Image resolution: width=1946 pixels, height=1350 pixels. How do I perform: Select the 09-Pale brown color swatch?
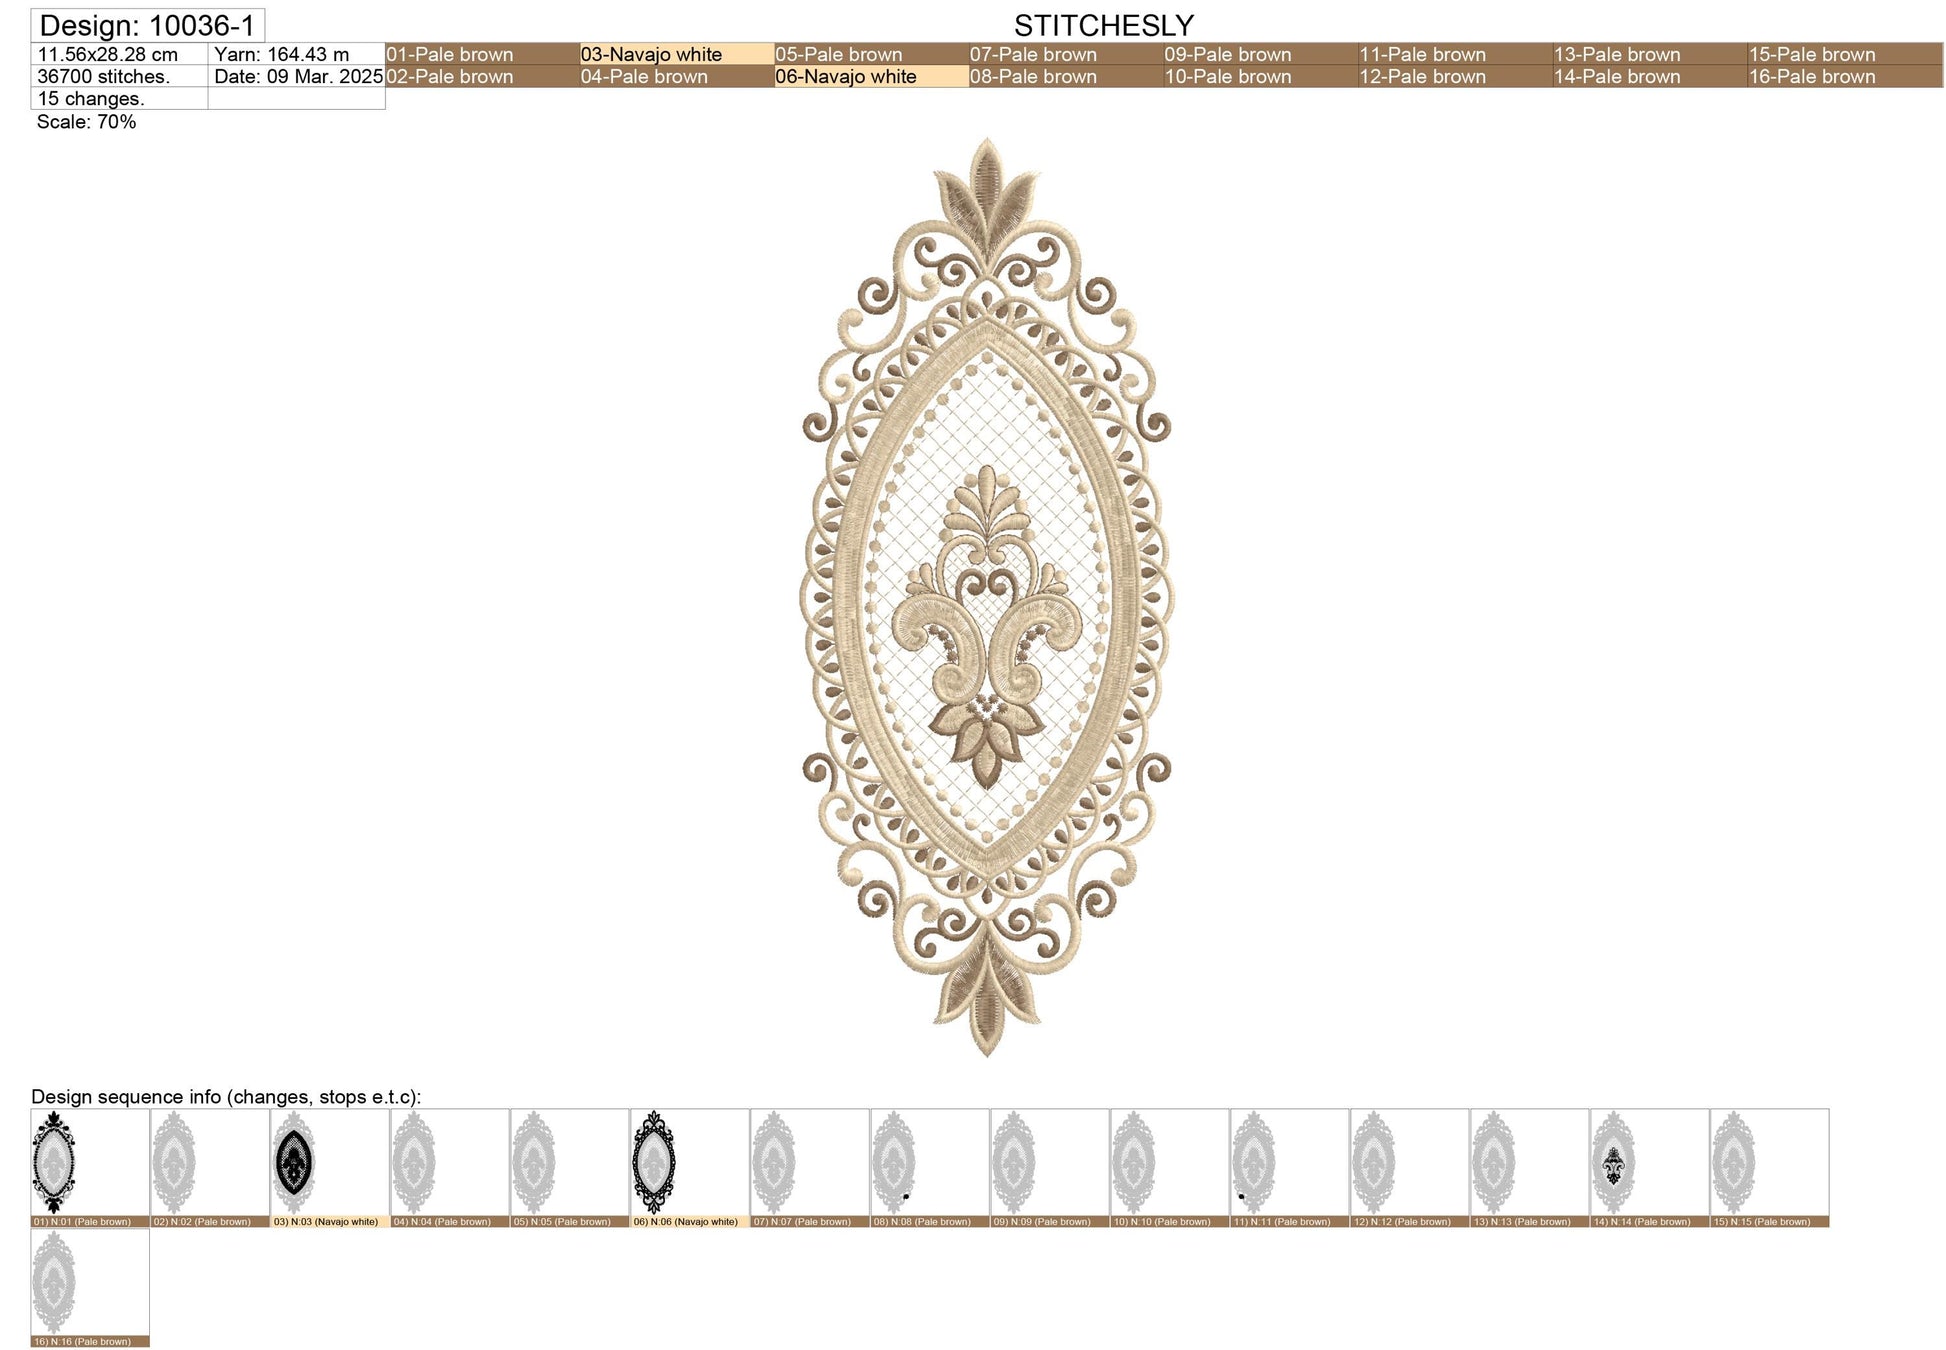click(x=1260, y=54)
